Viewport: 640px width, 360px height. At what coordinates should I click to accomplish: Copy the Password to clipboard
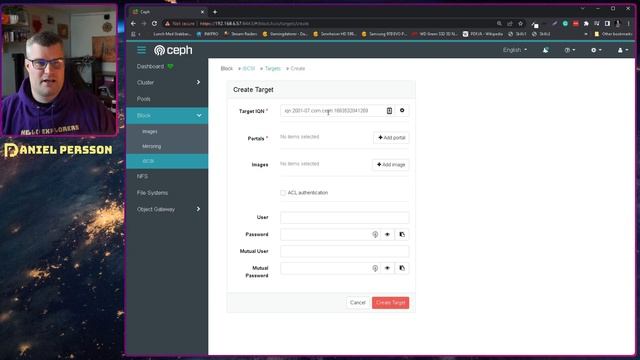coord(402,234)
